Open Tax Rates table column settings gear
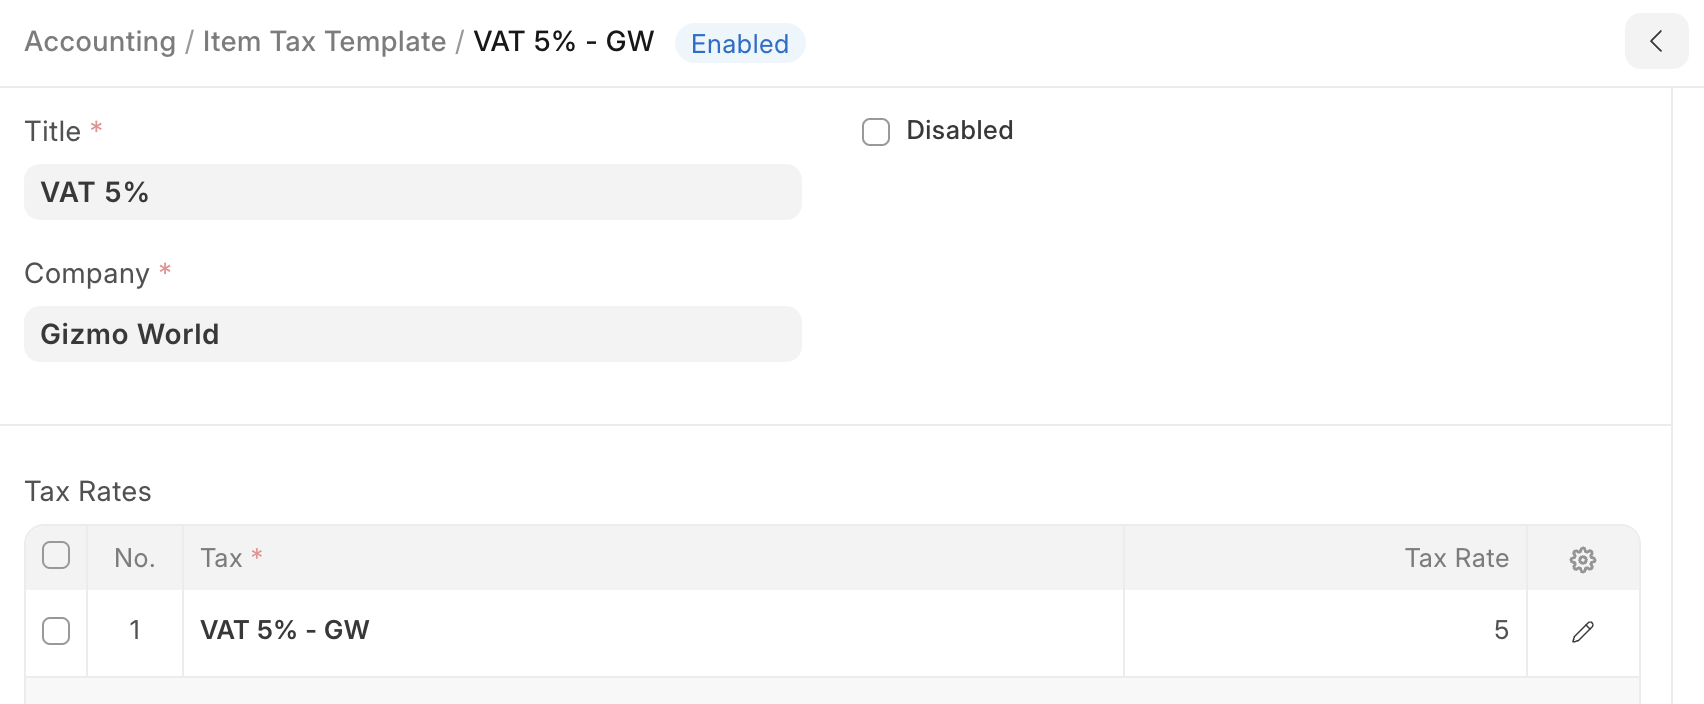Image resolution: width=1704 pixels, height=704 pixels. click(1582, 559)
